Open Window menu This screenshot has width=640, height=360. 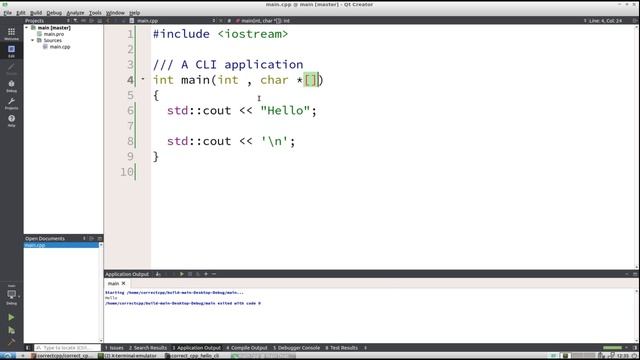[116, 13]
